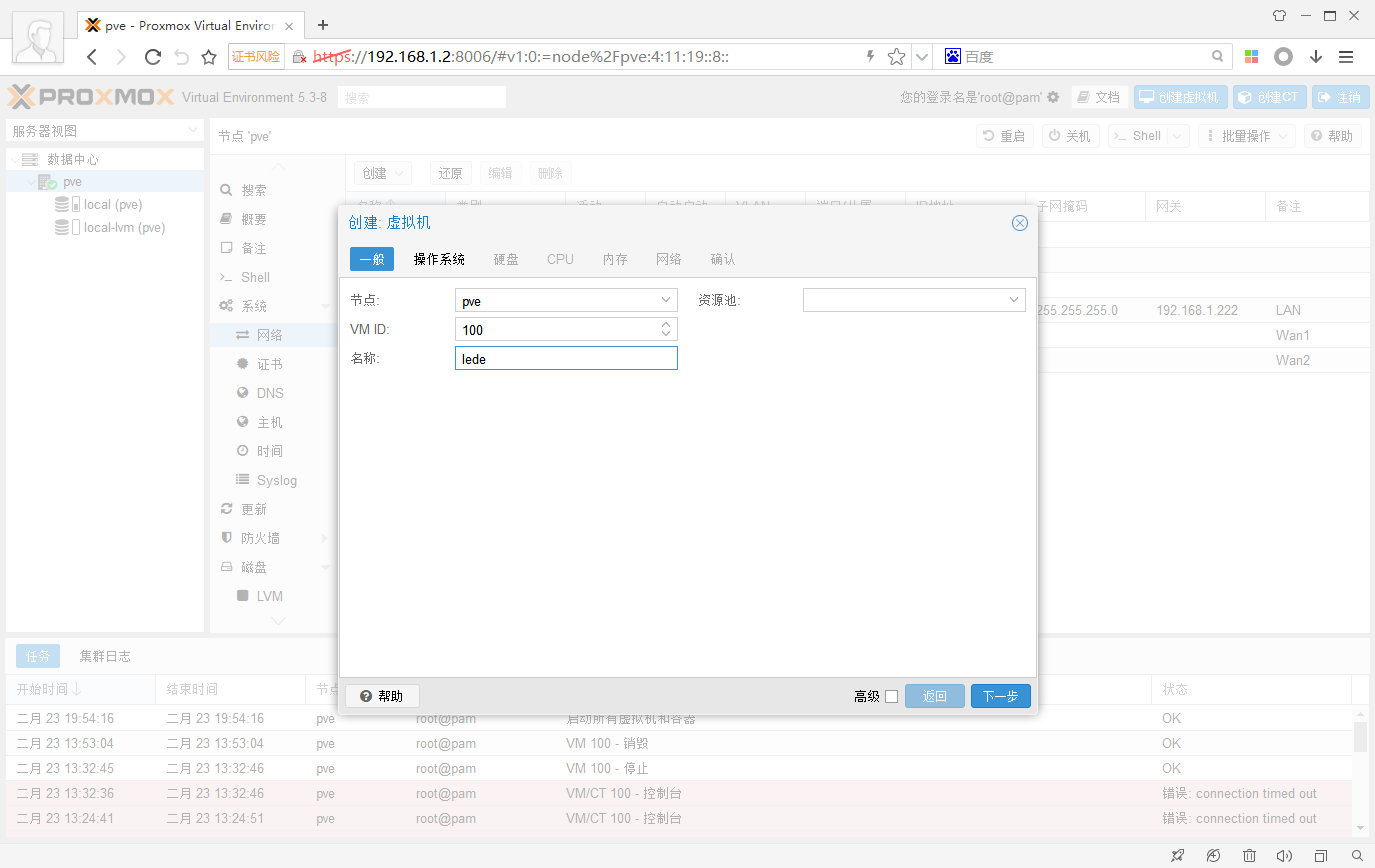Select local (pve) storage in tree
1375x868 pixels.
112,204
